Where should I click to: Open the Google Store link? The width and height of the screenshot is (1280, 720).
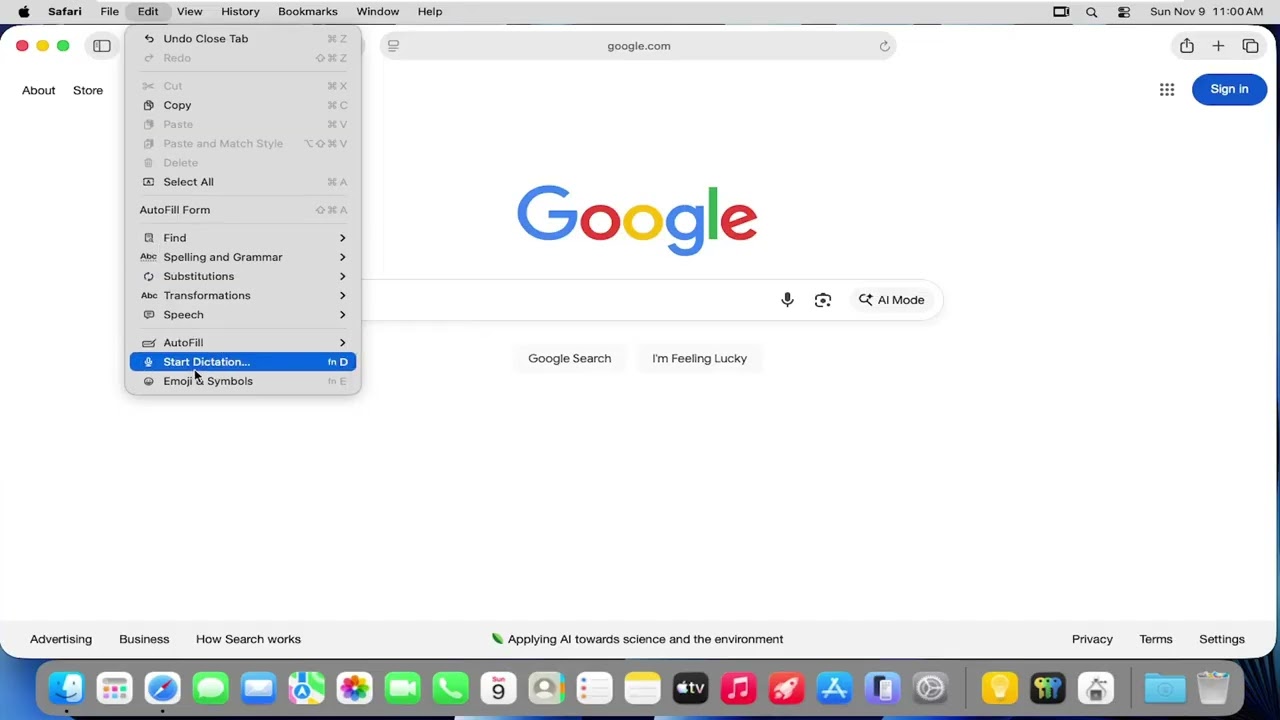click(88, 91)
